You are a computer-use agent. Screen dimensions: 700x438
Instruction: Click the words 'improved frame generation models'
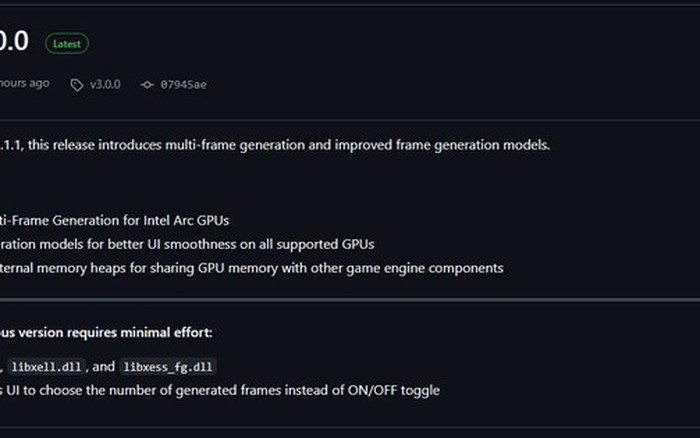(x=443, y=145)
